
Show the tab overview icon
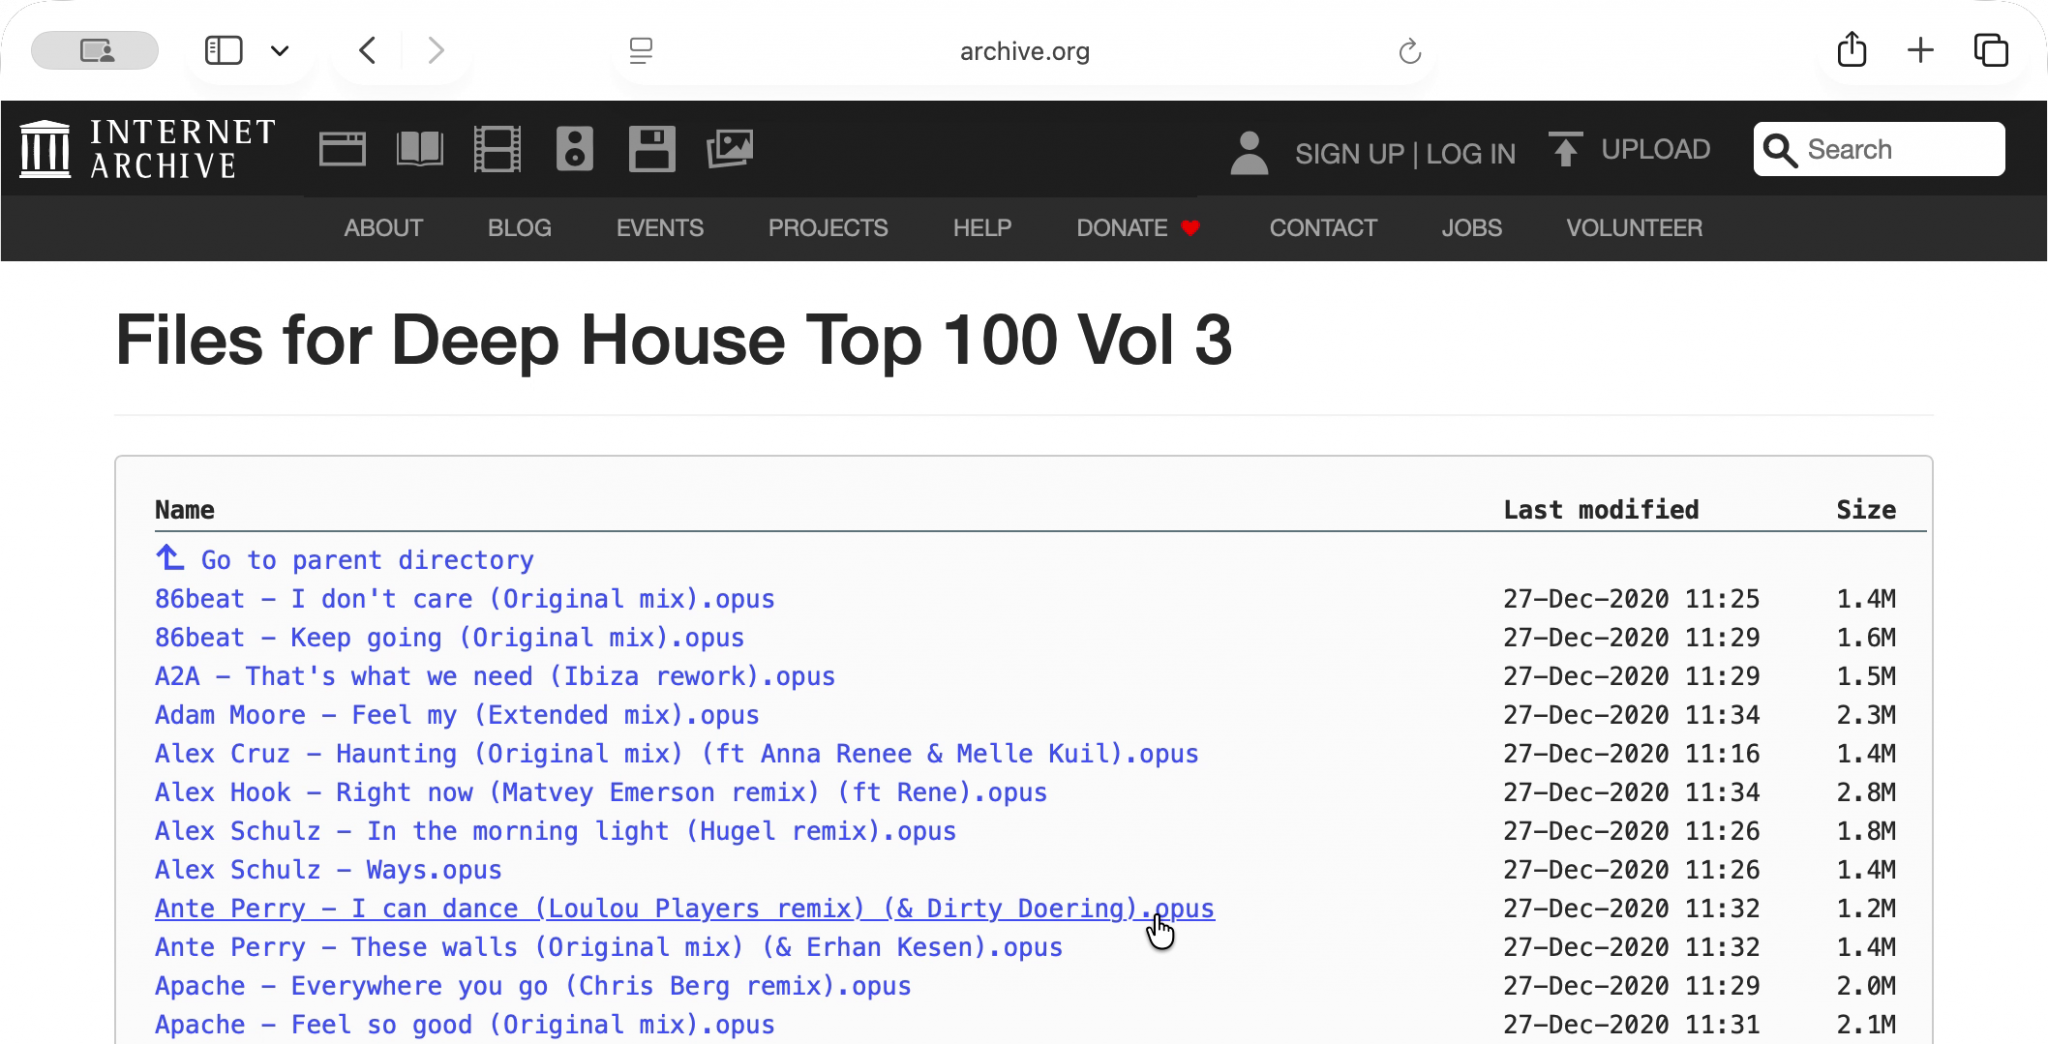click(x=1990, y=50)
